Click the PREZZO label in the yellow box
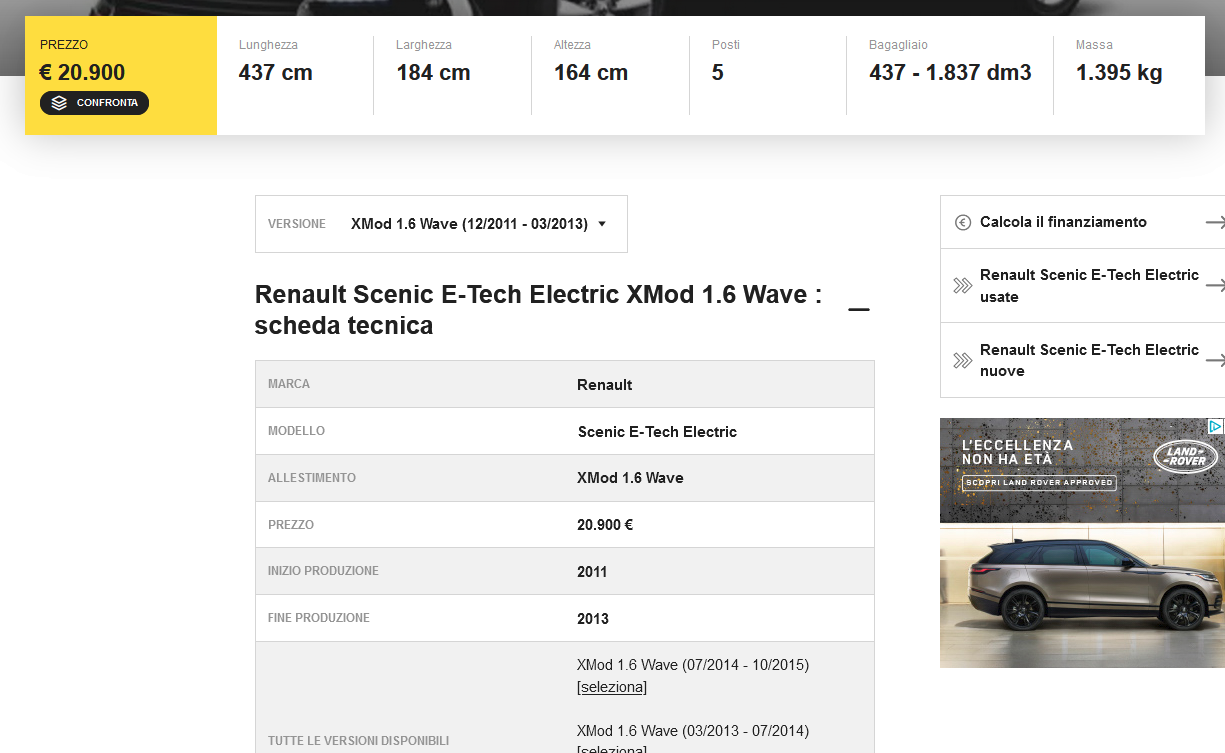This screenshot has width=1225, height=753. pos(64,45)
